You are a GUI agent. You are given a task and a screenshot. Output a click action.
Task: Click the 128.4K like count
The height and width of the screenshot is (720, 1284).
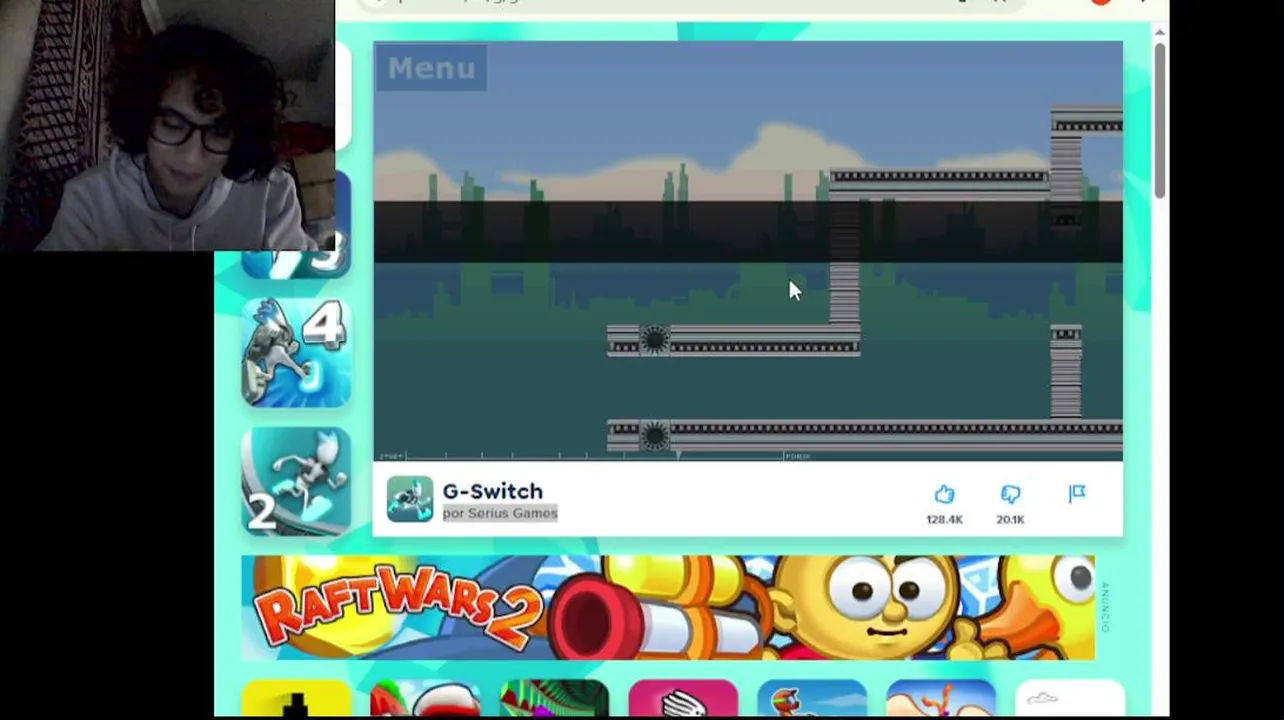coord(945,520)
